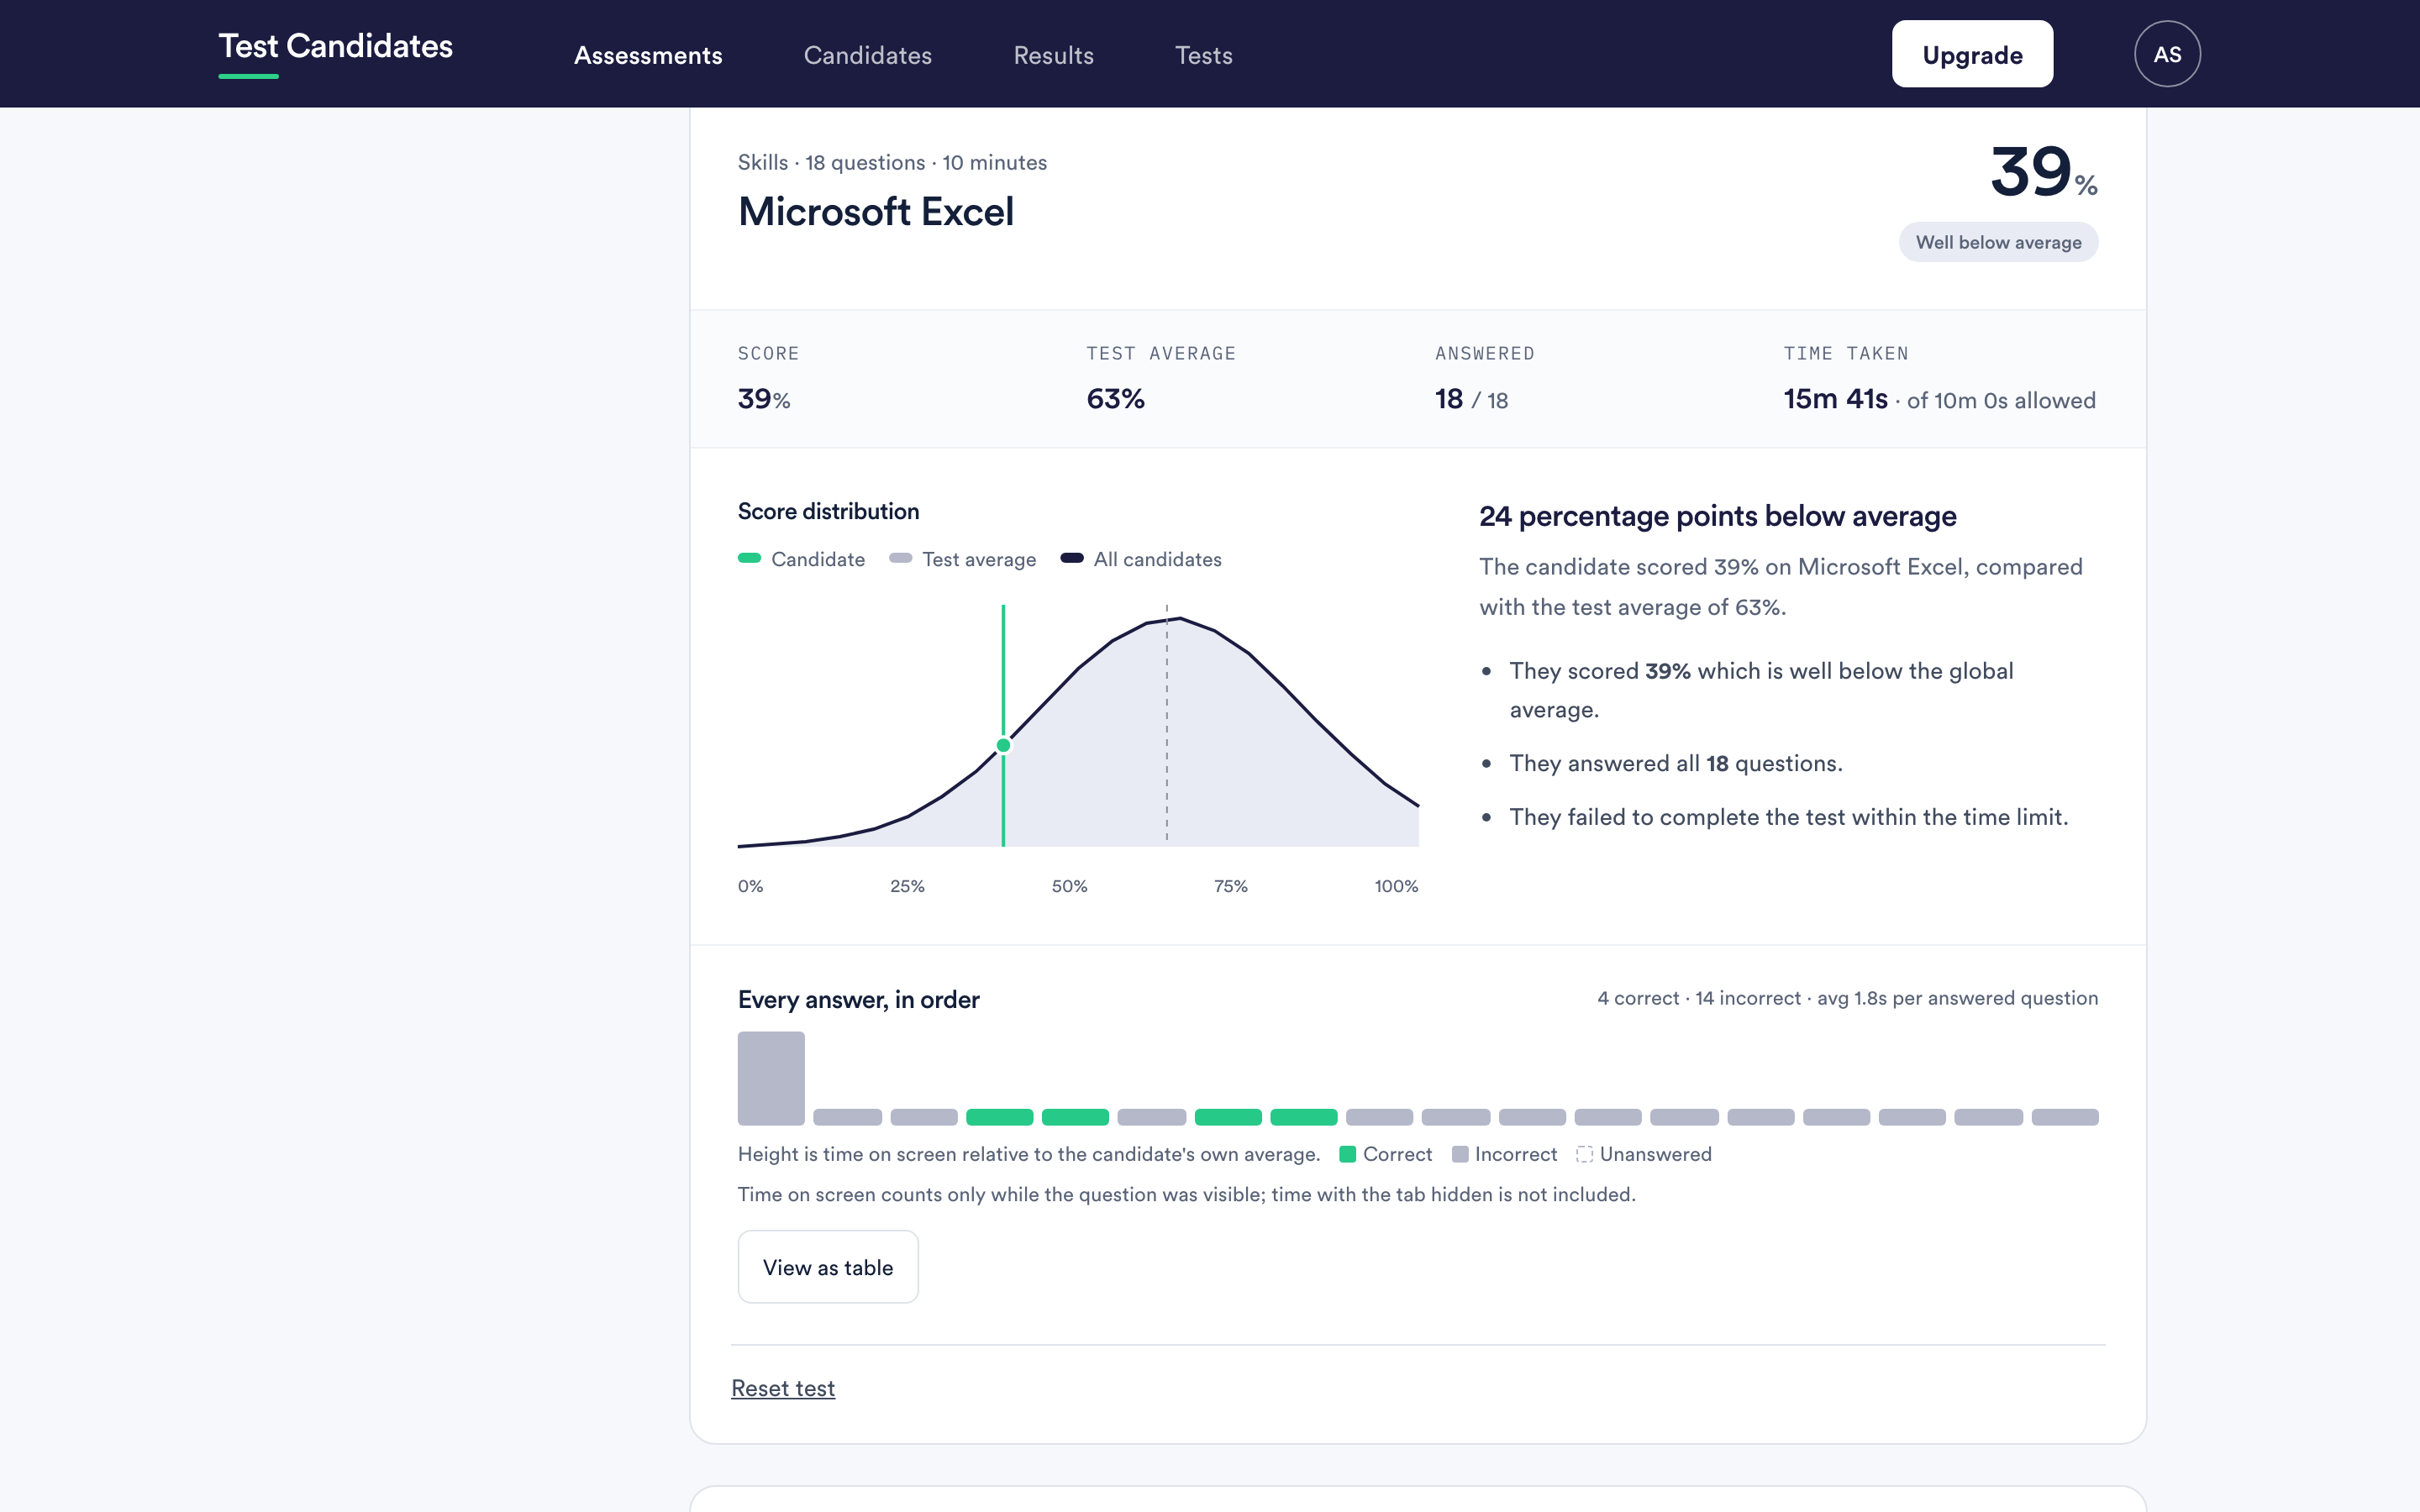Click the Unanswered legend square
Image resolution: width=2420 pixels, height=1512 pixels.
[x=1584, y=1154]
